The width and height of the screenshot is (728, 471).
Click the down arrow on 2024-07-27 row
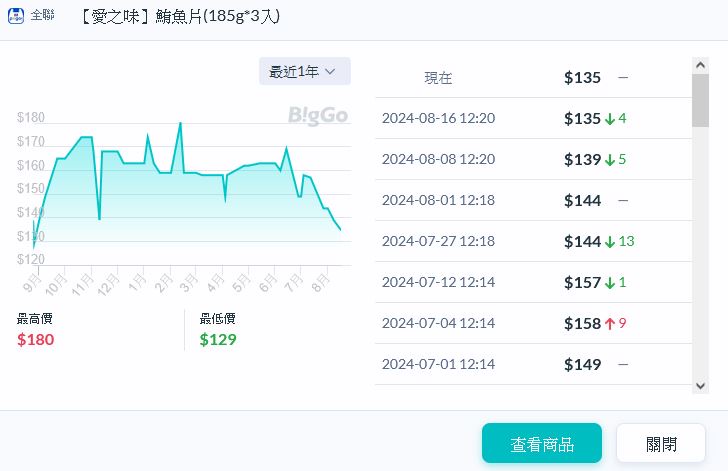tap(610, 242)
